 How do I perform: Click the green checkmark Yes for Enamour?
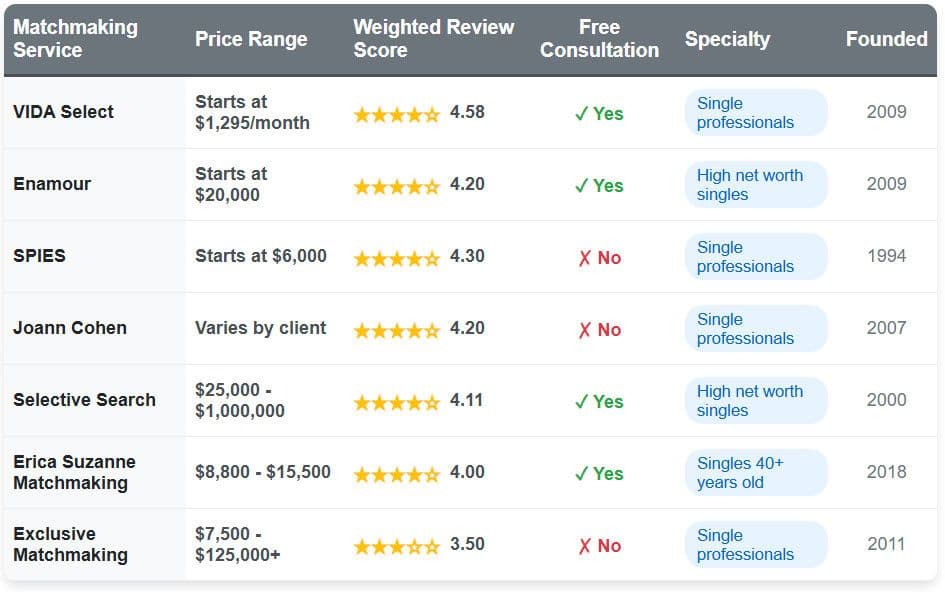point(599,186)
